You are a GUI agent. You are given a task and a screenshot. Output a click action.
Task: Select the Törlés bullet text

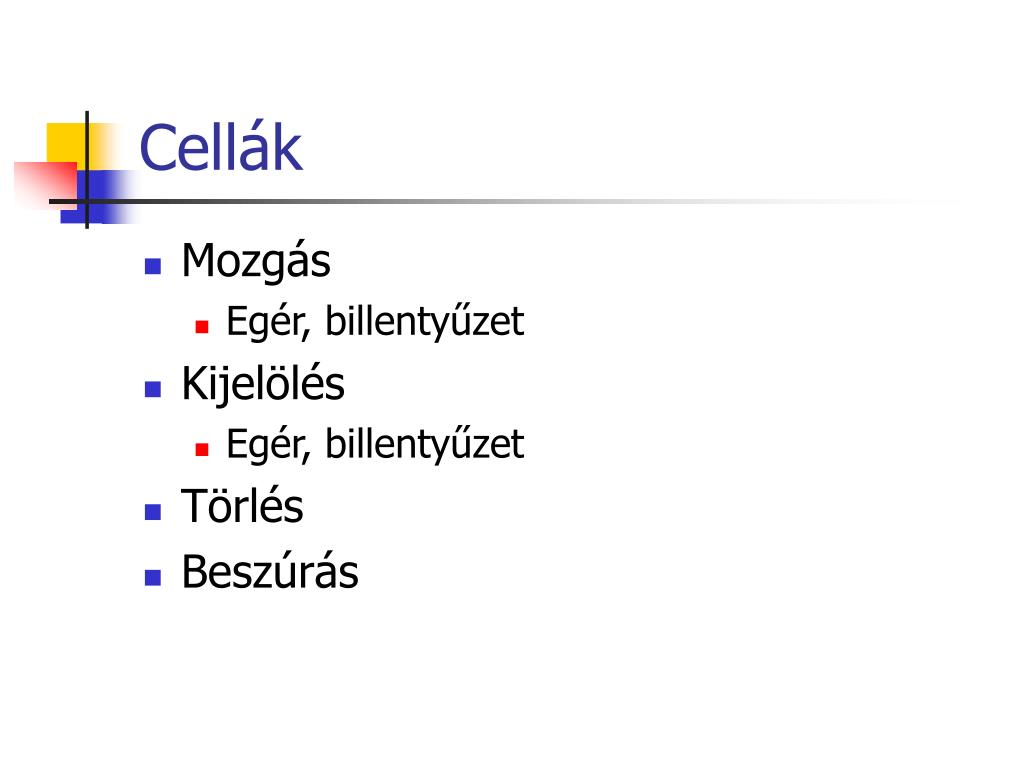[x=242, y=506]
